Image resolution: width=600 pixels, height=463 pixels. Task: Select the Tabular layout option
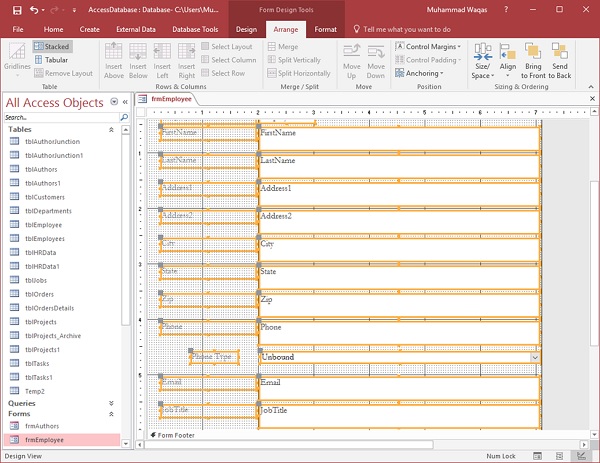point(51,60)
